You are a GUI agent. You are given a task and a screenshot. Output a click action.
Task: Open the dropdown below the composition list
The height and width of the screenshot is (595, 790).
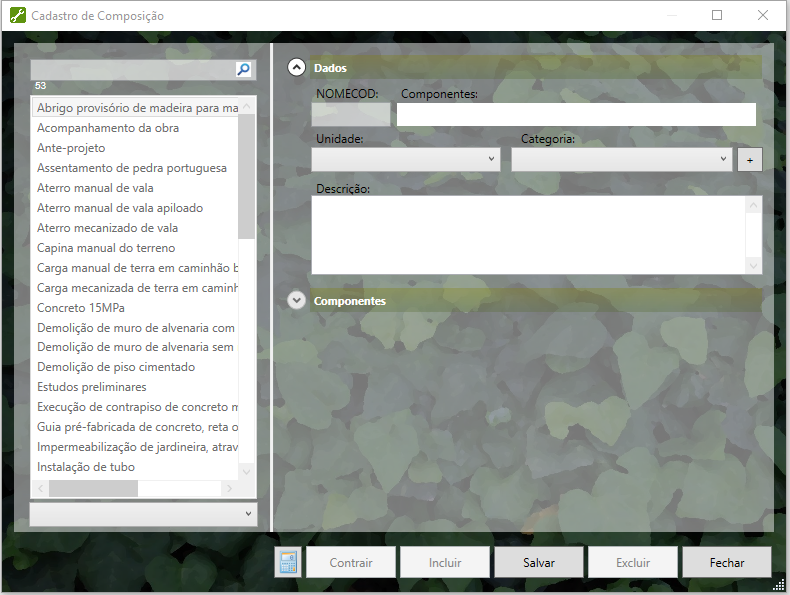(143, 513)
